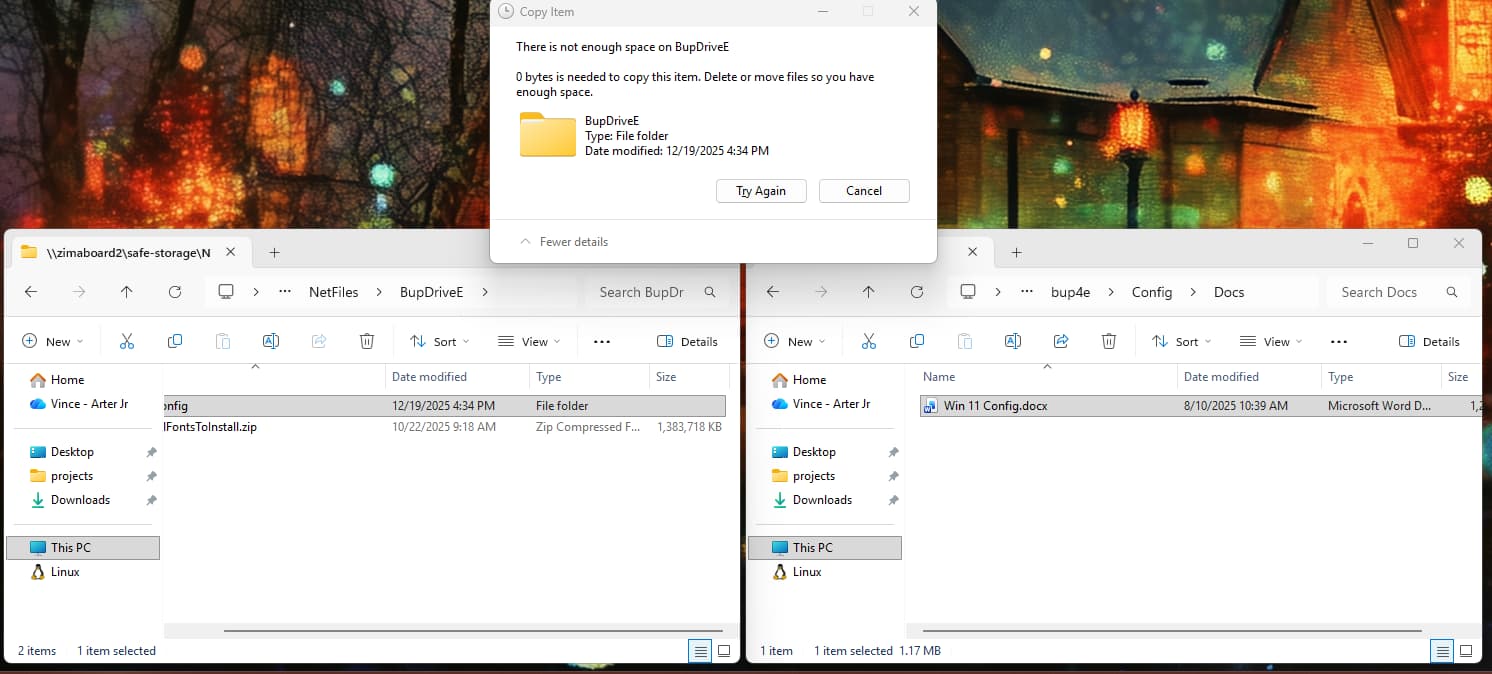Viewport: 1492px width, 674px height.
Task: Click the Copy icon in right Docs window
Action: [917, 341]
